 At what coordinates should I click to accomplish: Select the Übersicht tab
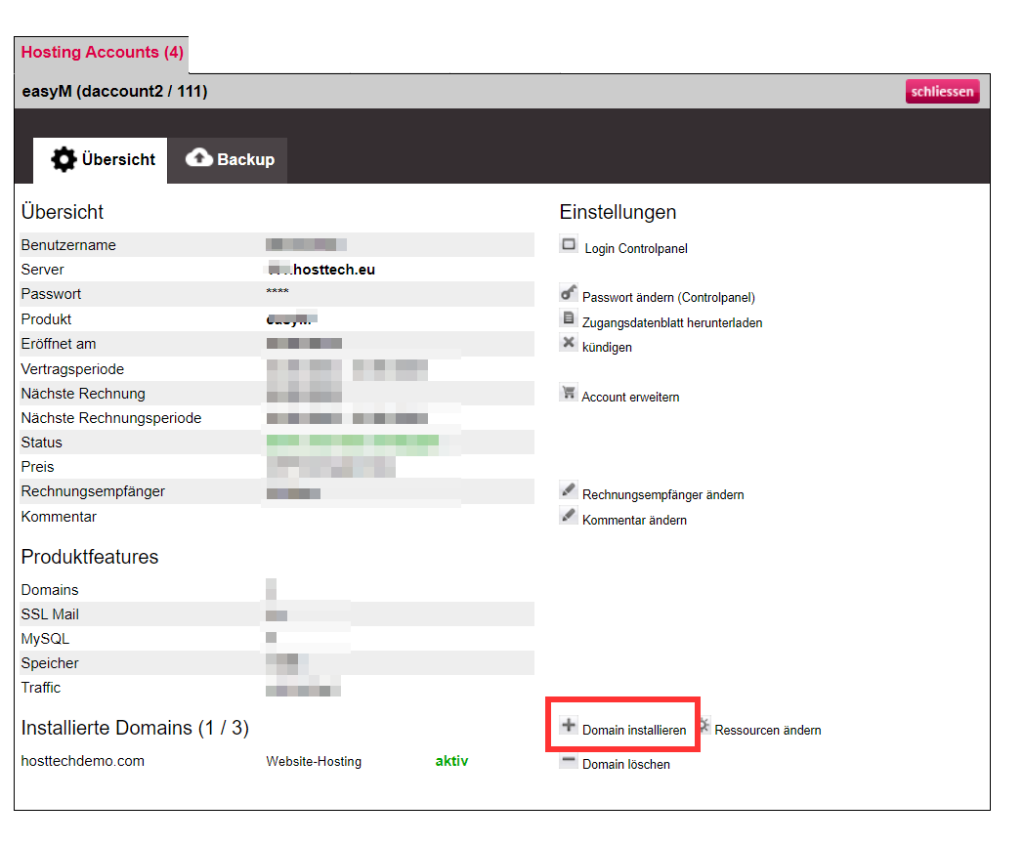pos(104,160)
